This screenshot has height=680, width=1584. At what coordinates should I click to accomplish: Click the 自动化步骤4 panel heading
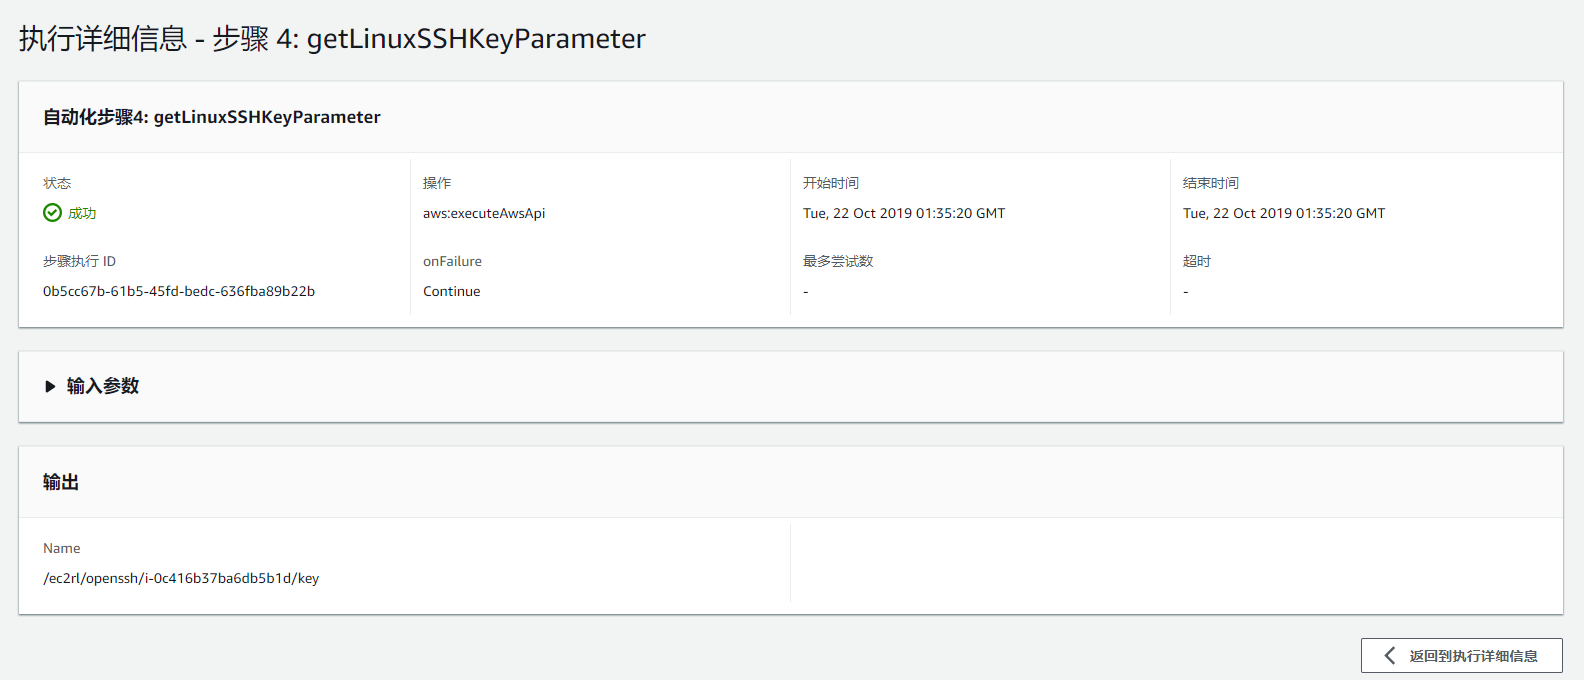click(x=212, y=117)
